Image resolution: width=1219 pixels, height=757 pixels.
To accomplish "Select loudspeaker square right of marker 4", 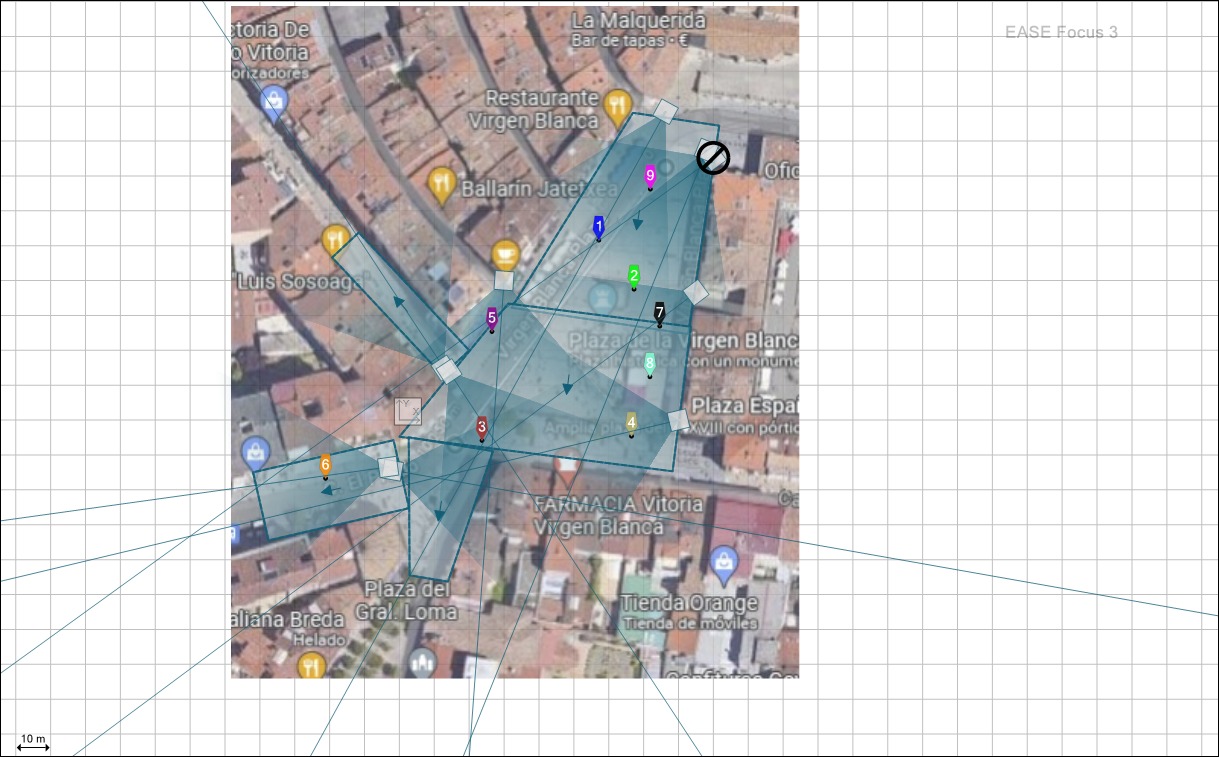I will click(x=679, y=420).
